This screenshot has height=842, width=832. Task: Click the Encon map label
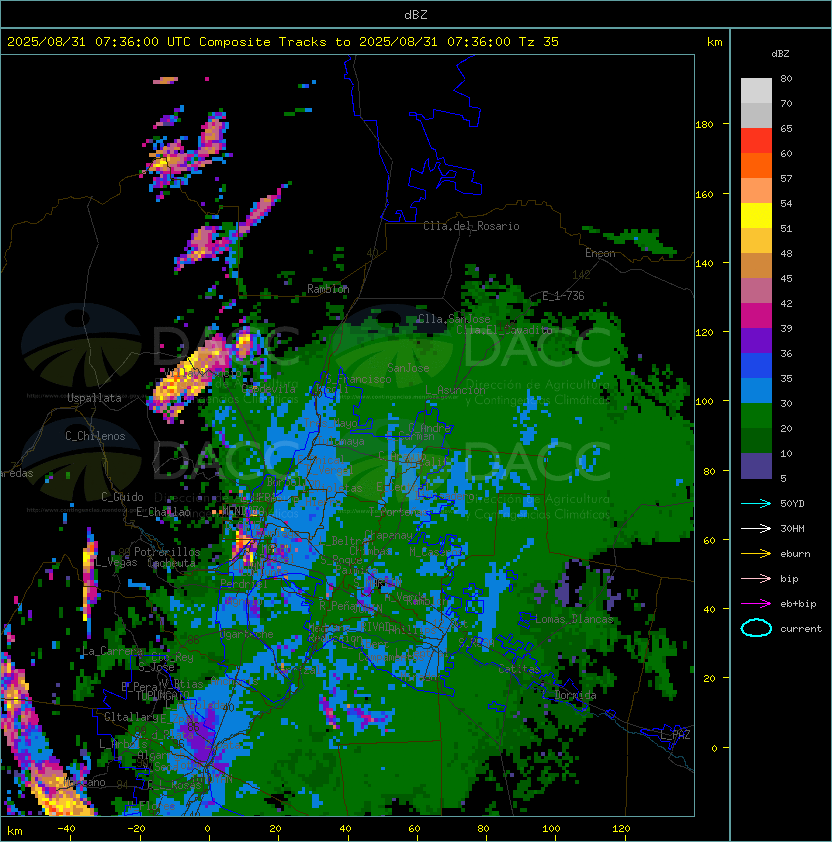(600, 253)
